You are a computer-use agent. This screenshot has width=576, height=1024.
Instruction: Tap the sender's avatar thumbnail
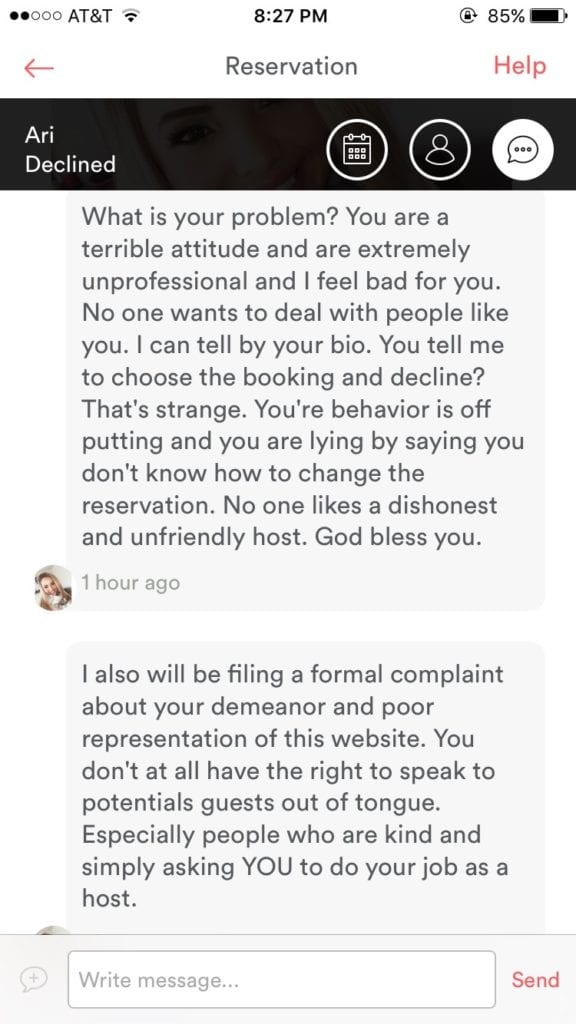[53, 588]
